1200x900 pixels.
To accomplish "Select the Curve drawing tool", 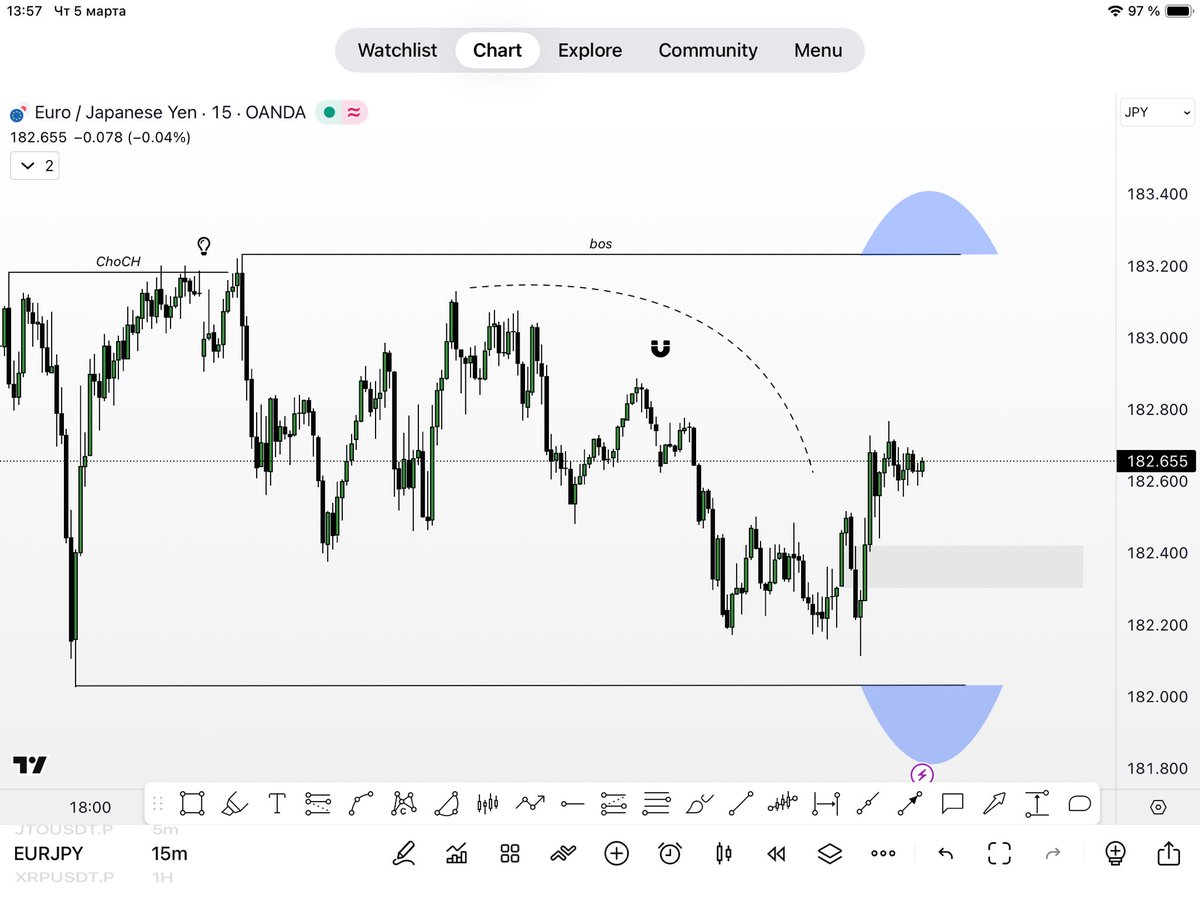I will [361, 803].
